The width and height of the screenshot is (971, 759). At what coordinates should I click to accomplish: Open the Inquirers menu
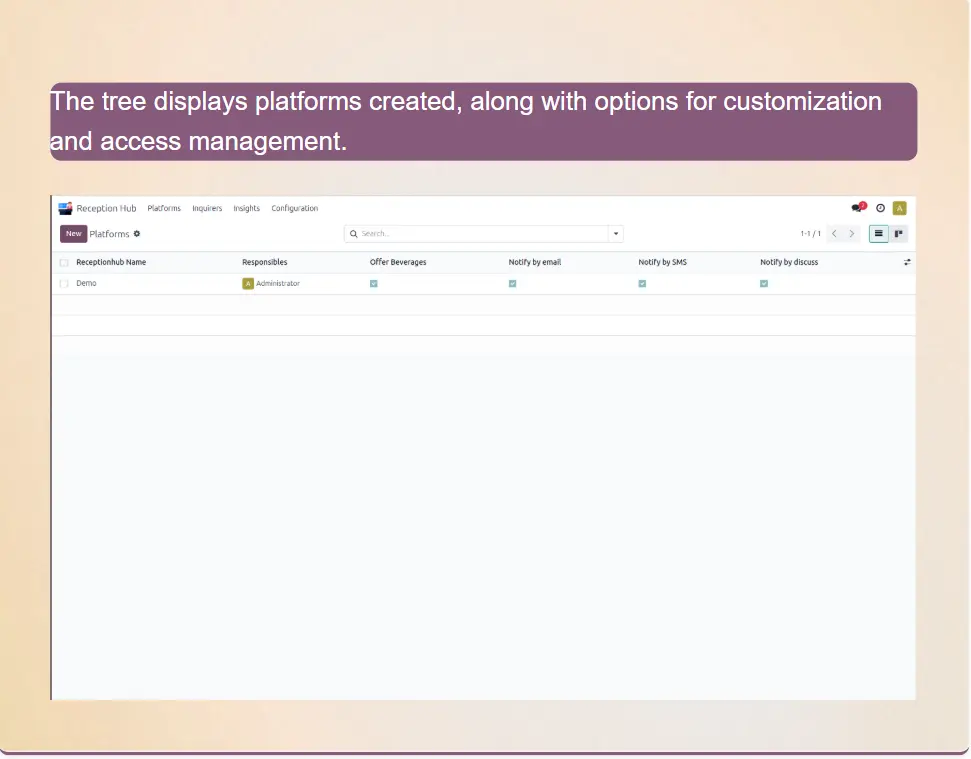(207, 209)
